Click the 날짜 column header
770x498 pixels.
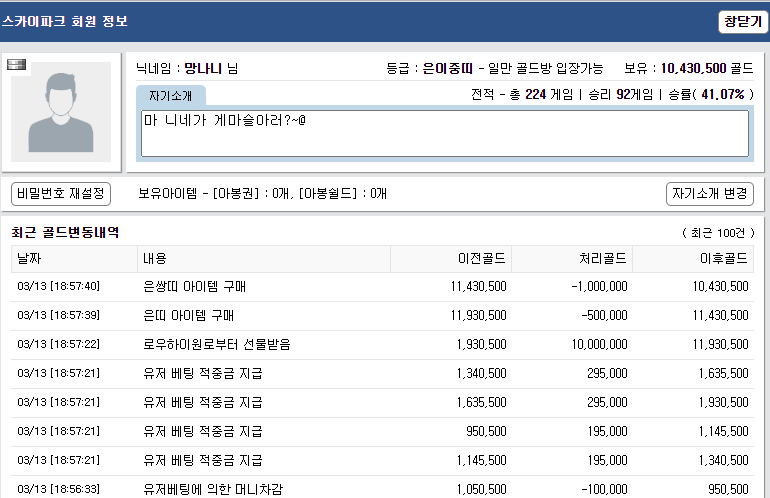(74, 258)
